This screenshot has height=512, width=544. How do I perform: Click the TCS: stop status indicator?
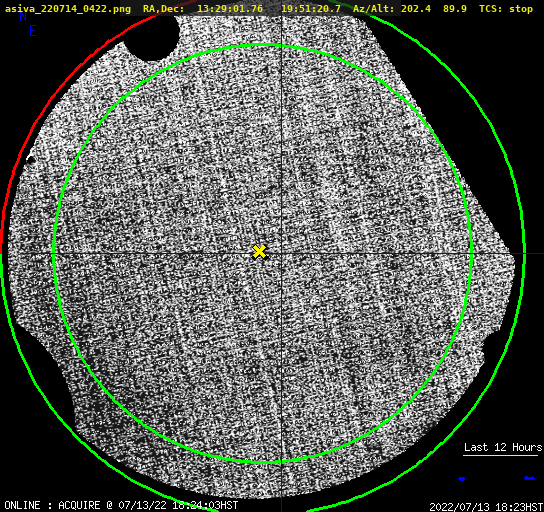click(506, 9)
